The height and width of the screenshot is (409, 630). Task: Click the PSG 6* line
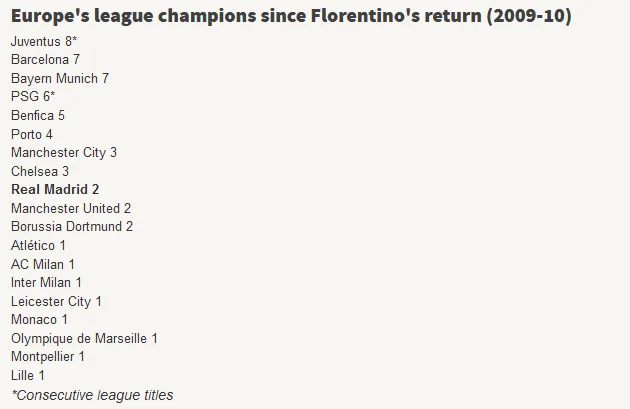33,96
